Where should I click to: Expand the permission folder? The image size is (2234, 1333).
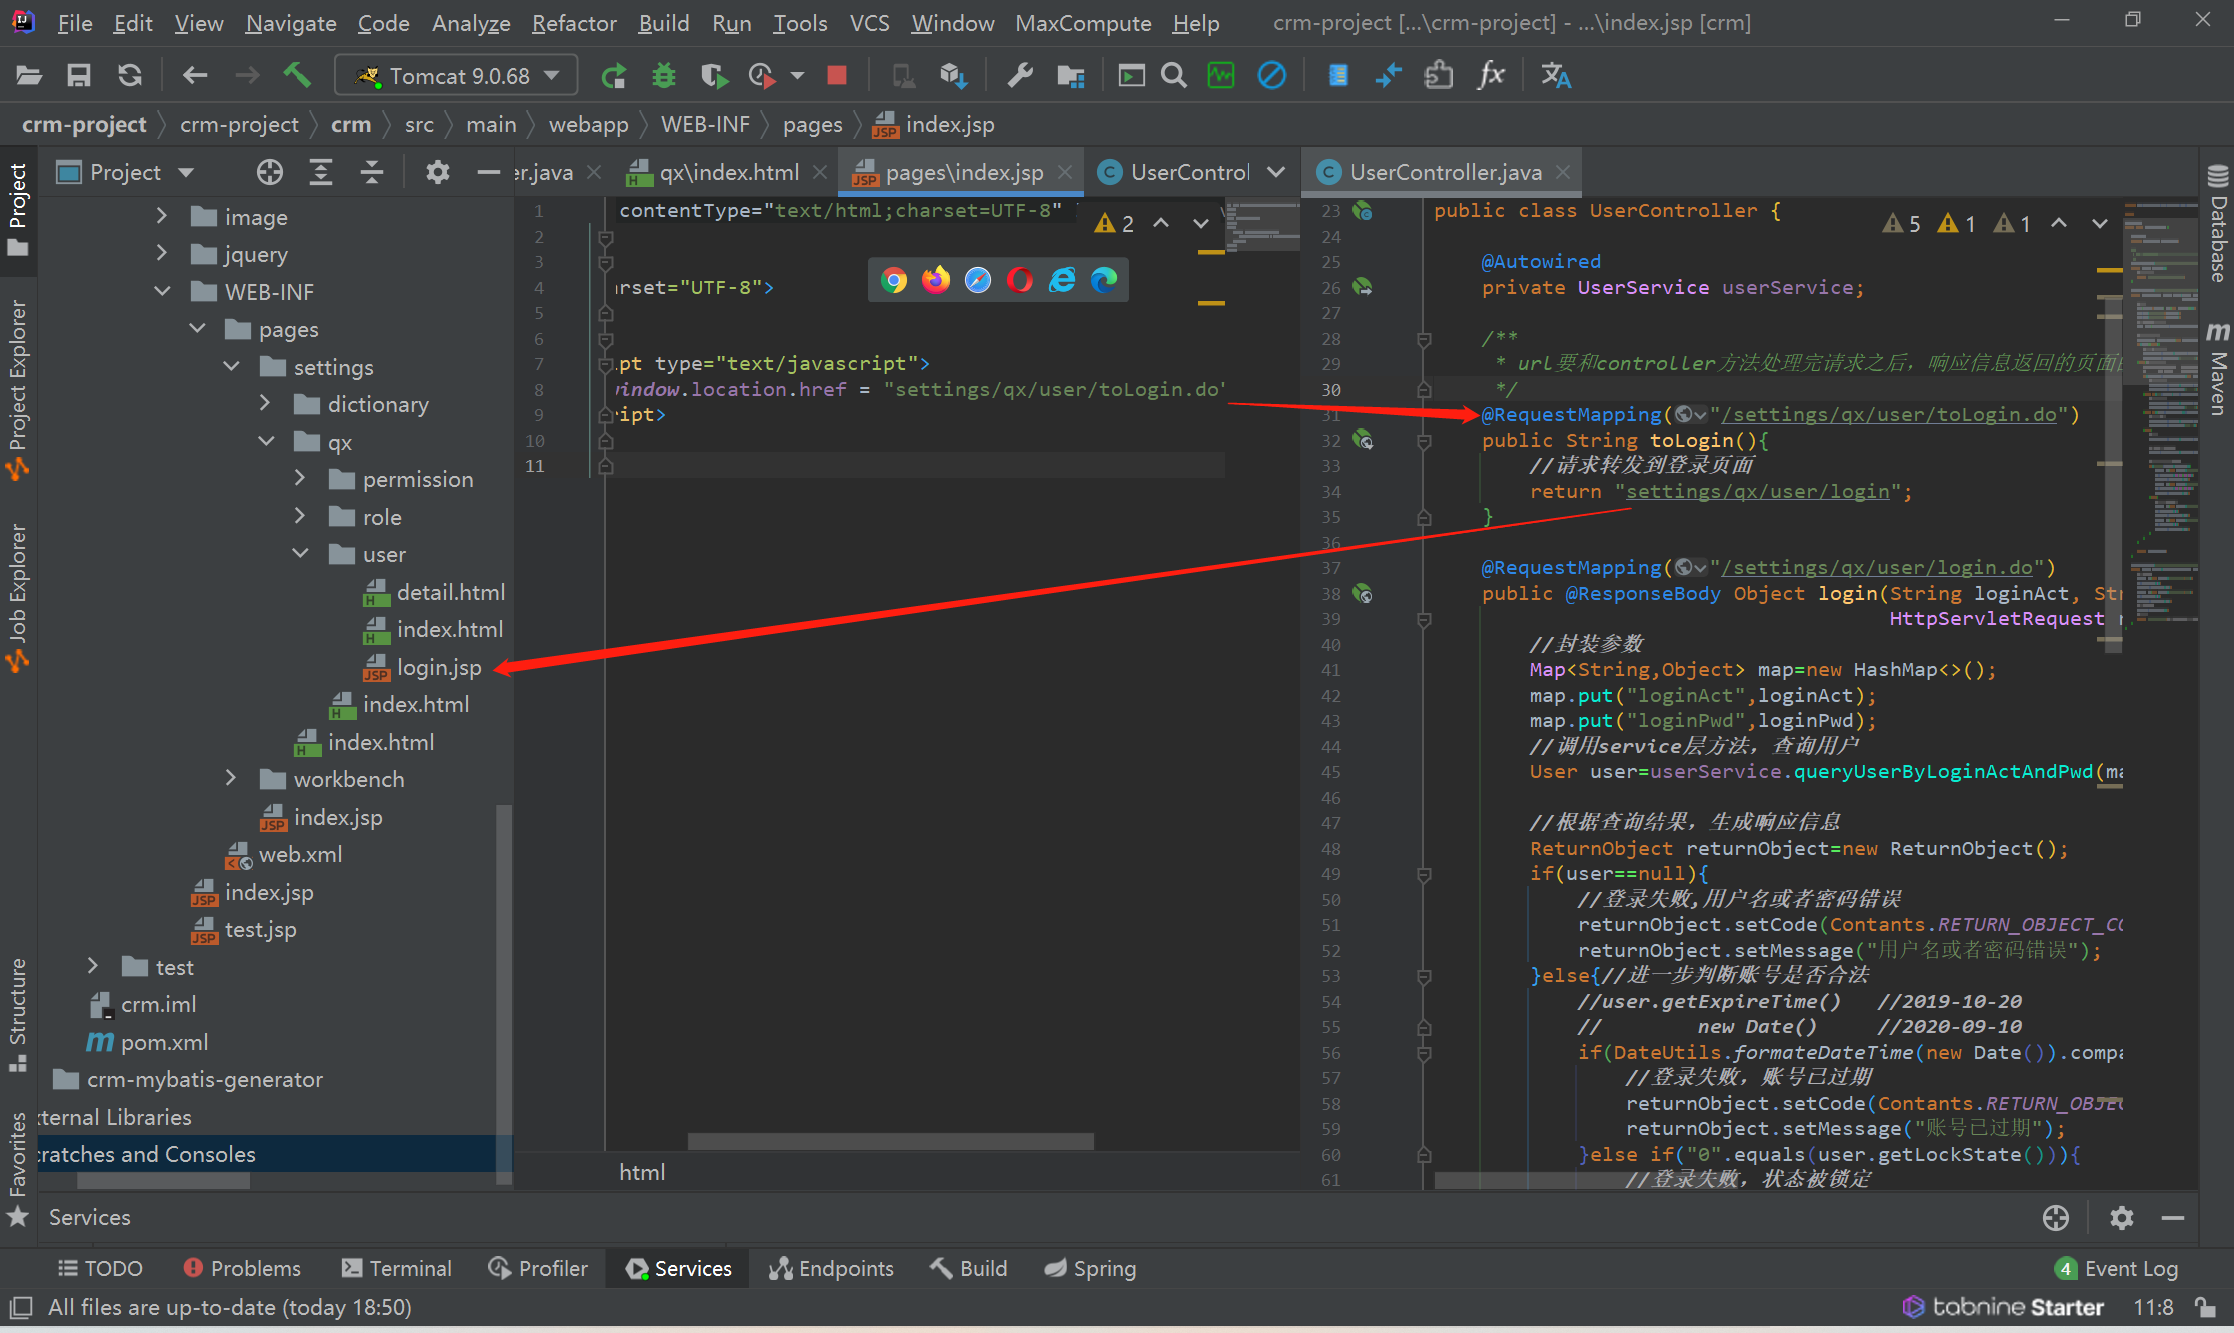[300, 479]
